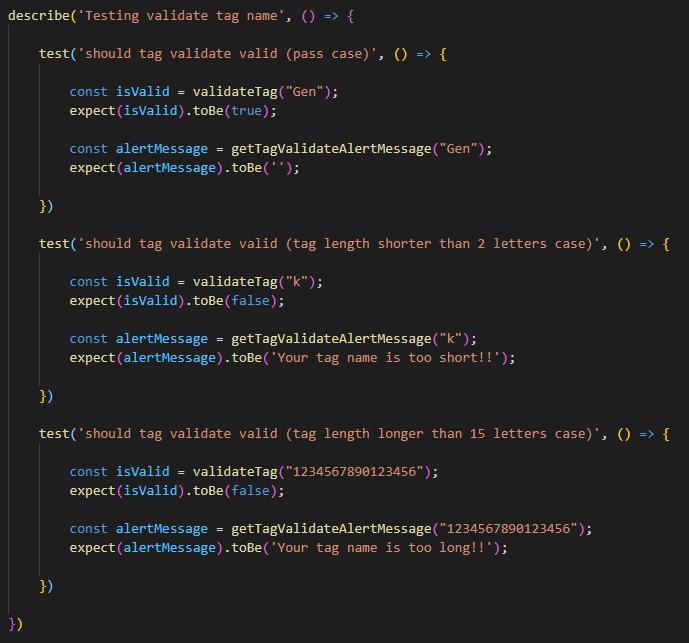This screenshot has height=643, width=689.
Task: Click validateTag("1234567890123456") call
Action: pyautogui.click(x=312, y=472)
